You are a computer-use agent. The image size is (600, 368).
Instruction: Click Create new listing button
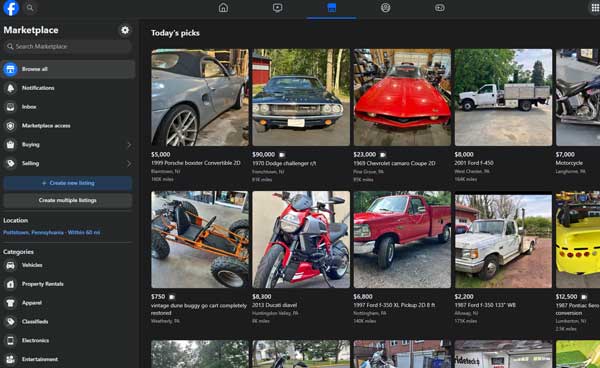[68, 183]
